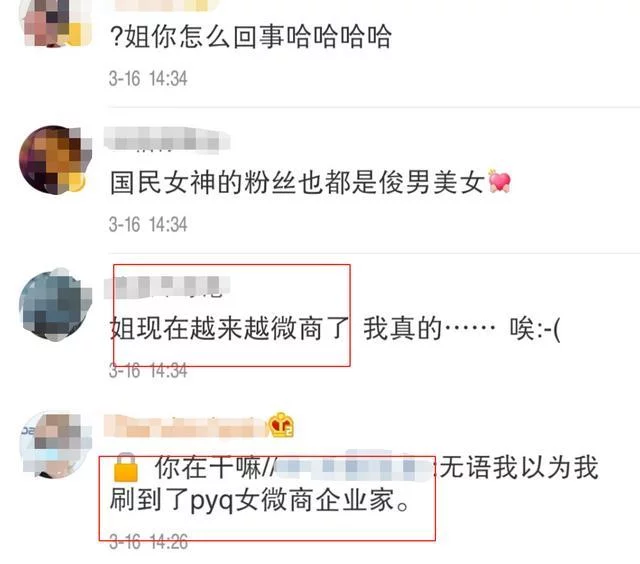Tap the yellow lock icon before 你在干嘛
This screenshot has height=564, width=640.
[x=126, y=468]
